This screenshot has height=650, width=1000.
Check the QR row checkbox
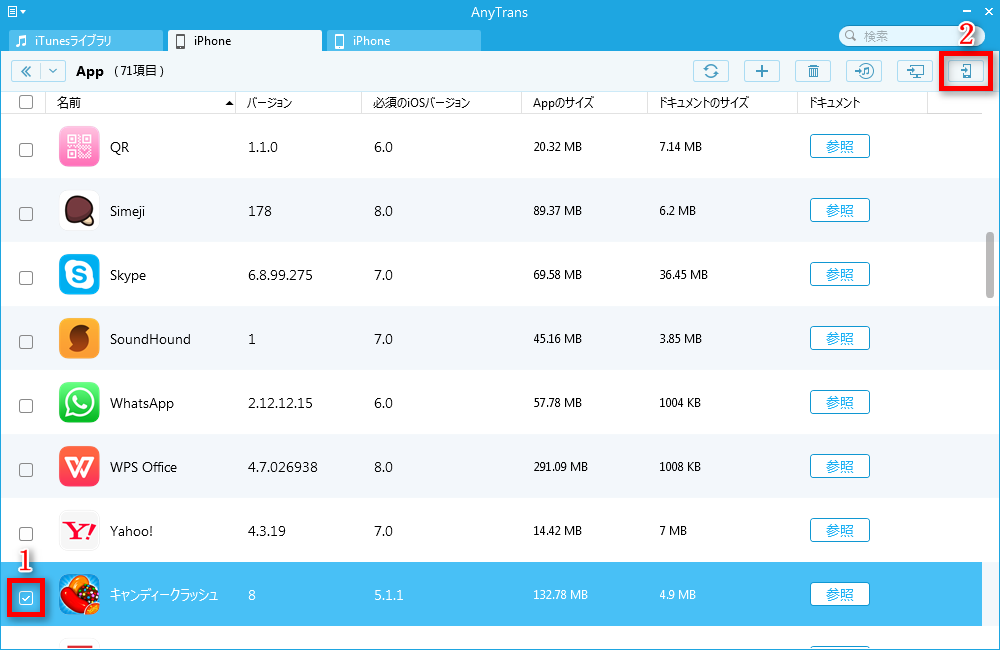coord(26,150)
